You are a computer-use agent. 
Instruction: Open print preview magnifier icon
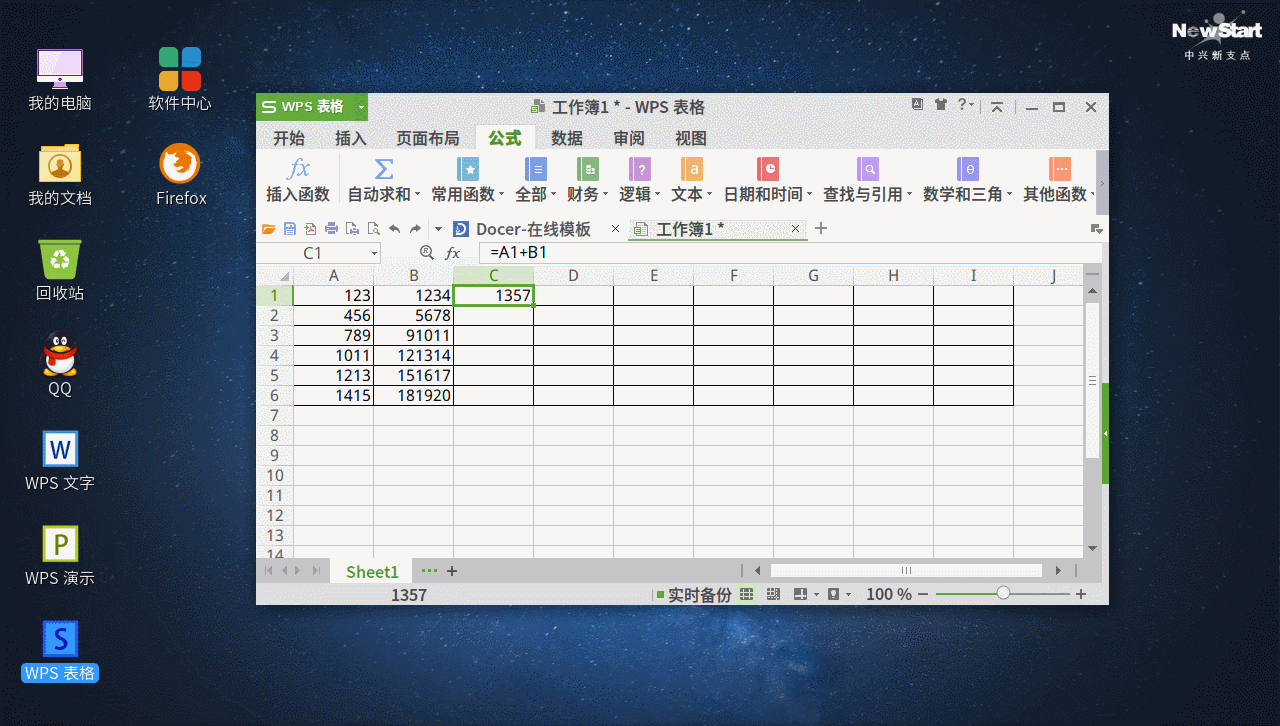374,229
